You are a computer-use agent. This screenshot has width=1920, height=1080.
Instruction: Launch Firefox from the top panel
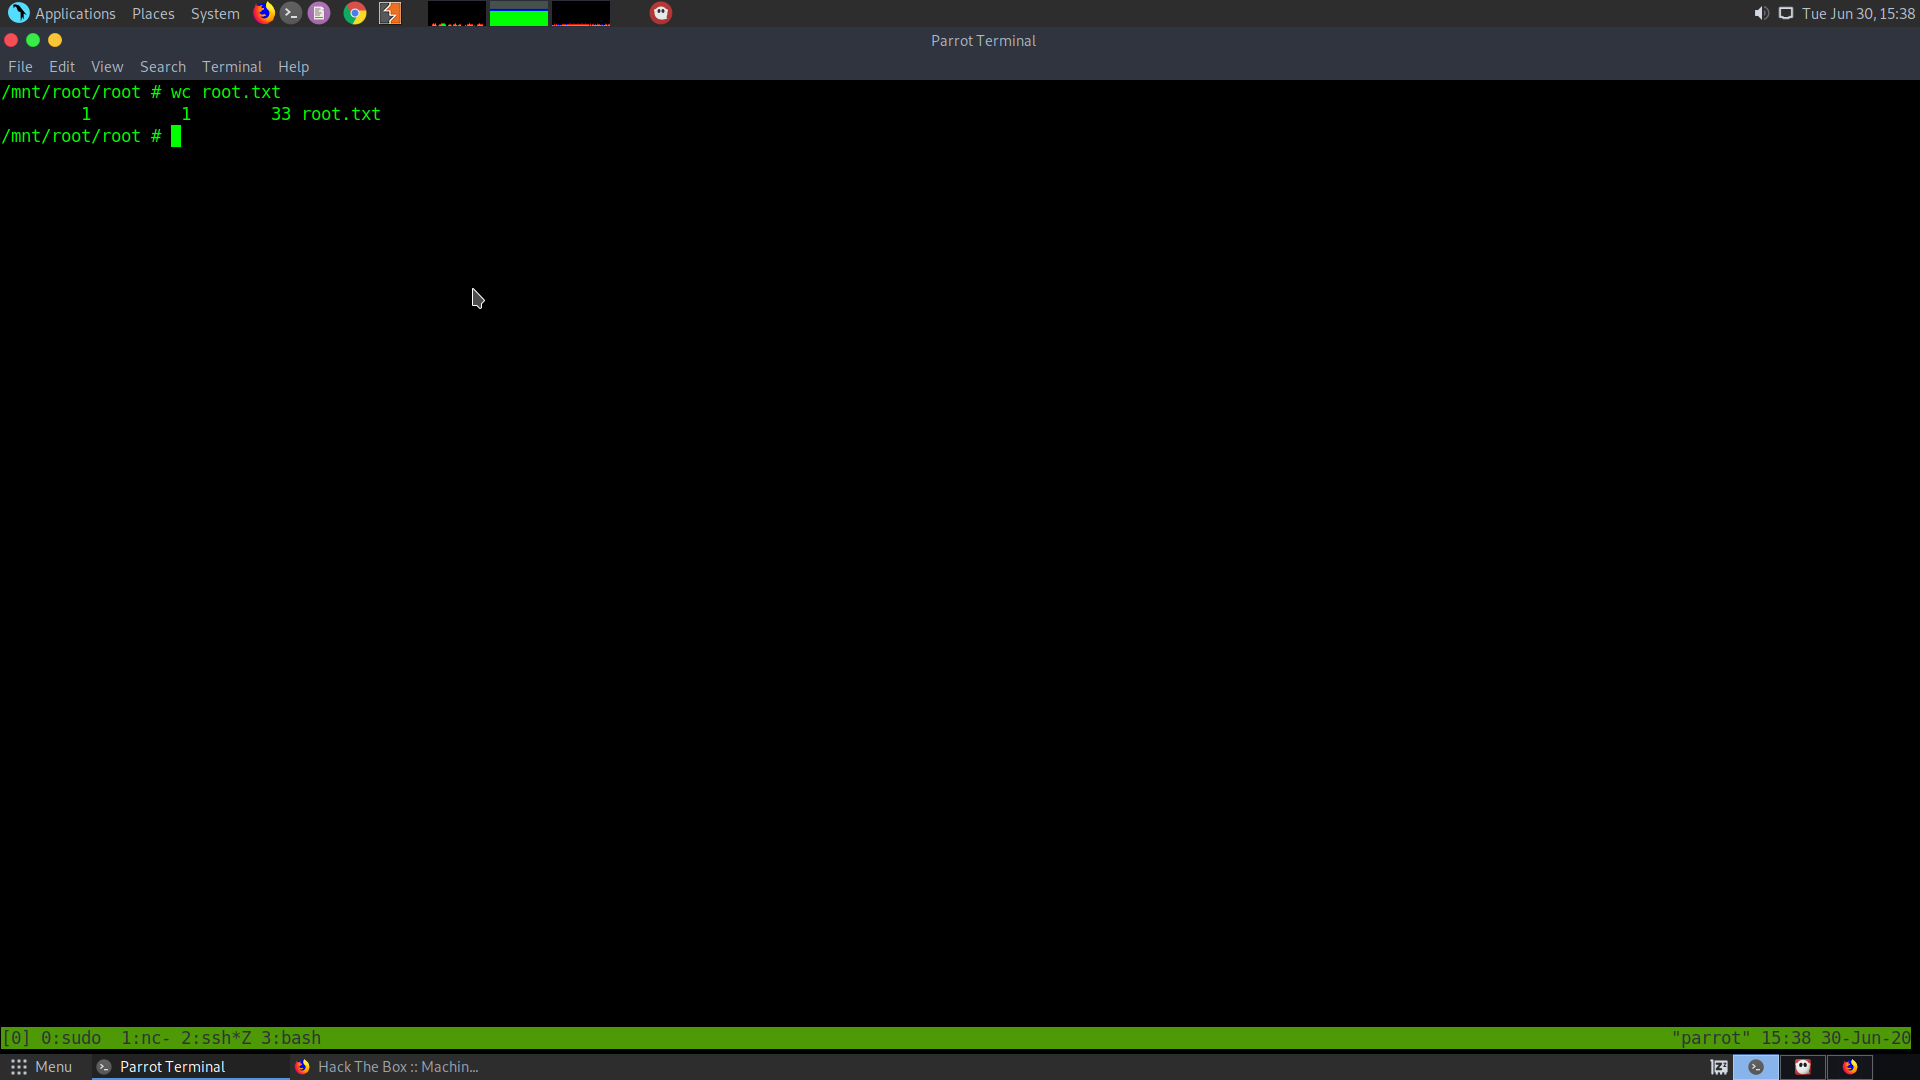point(264,13)
